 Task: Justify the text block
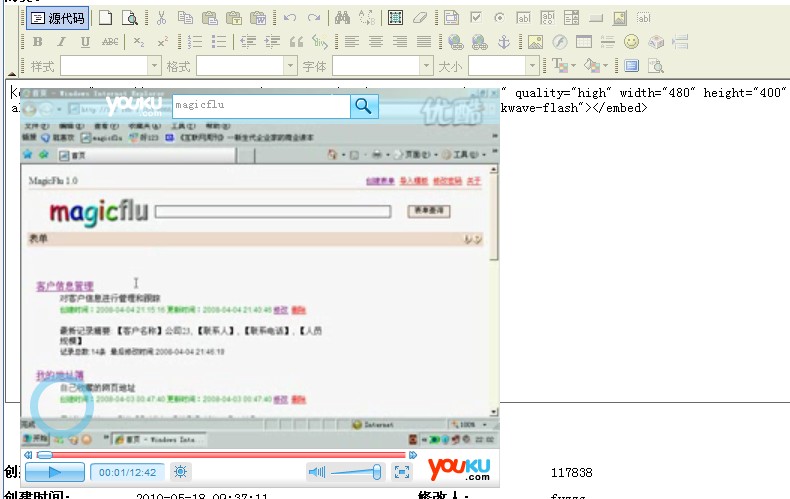pyautogui.click(x=424, y=42)
